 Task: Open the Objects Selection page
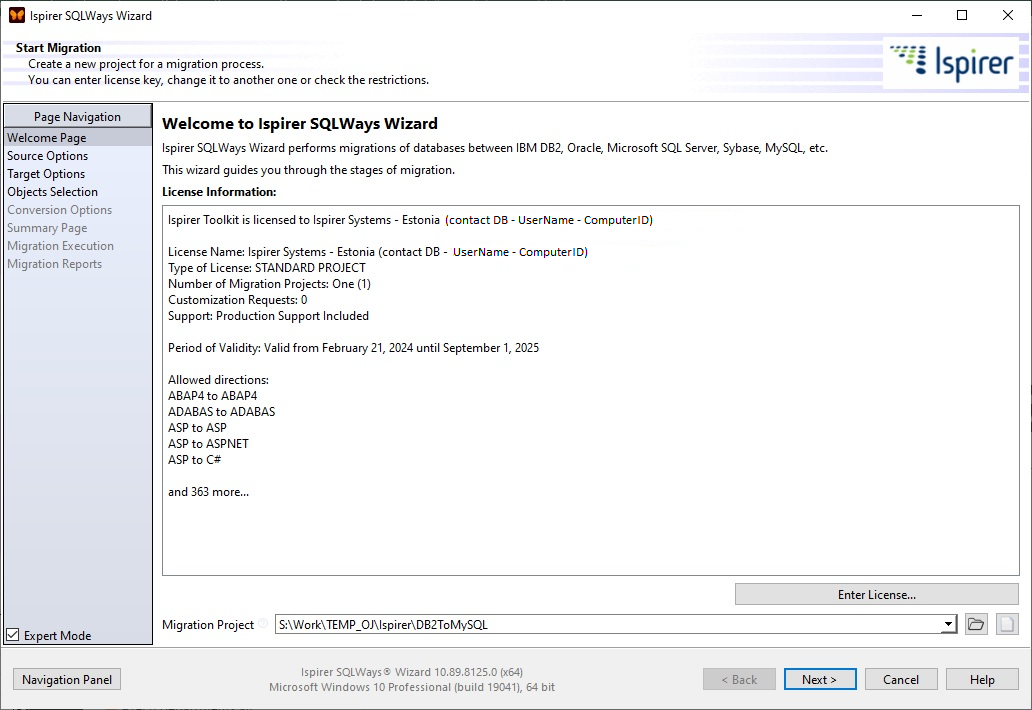click(52, 191)
